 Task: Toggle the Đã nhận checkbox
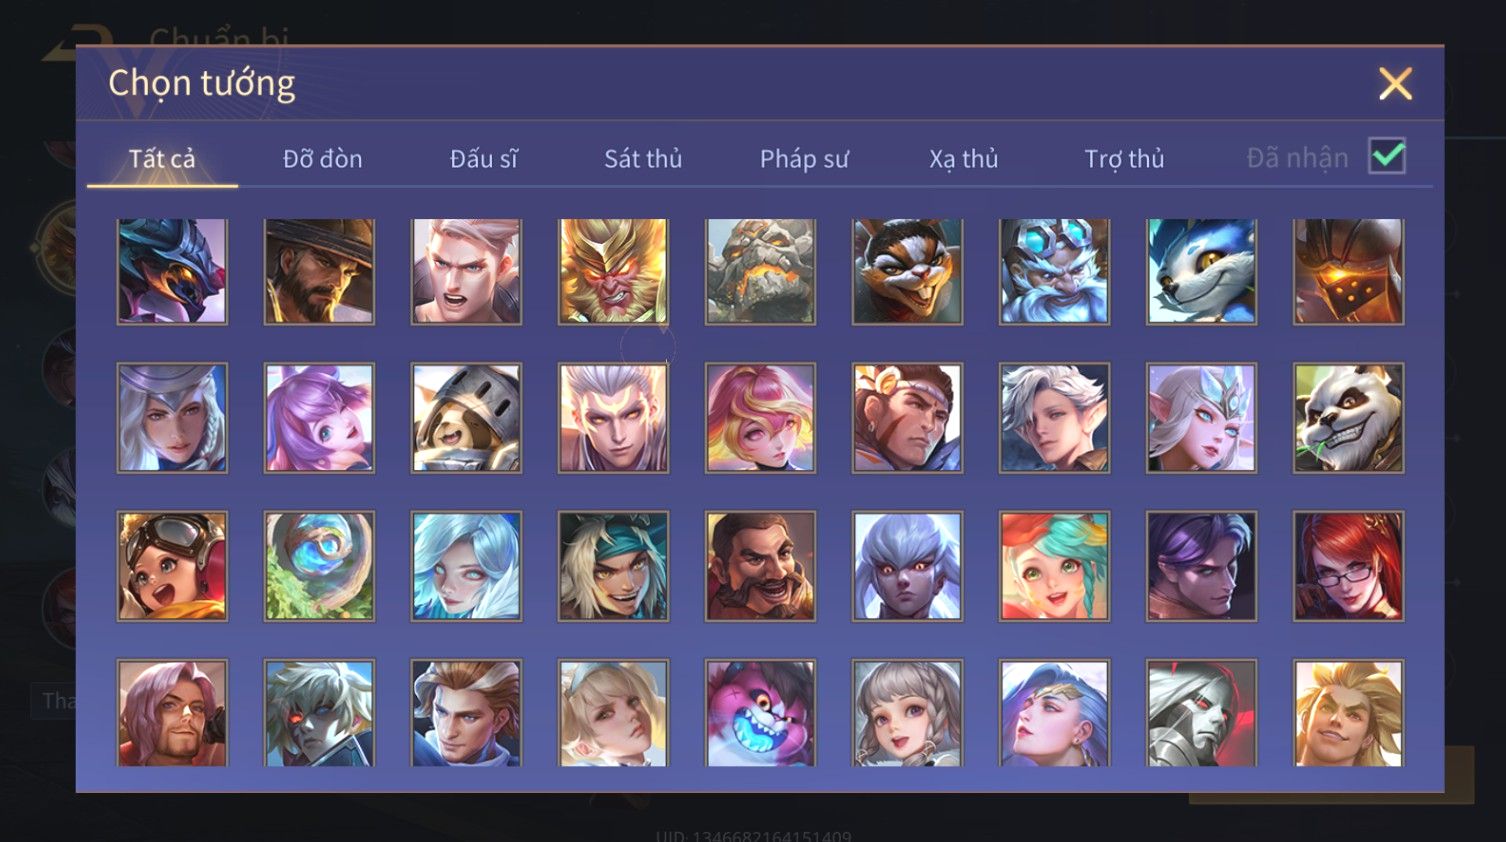click(x=1387, y=156)
